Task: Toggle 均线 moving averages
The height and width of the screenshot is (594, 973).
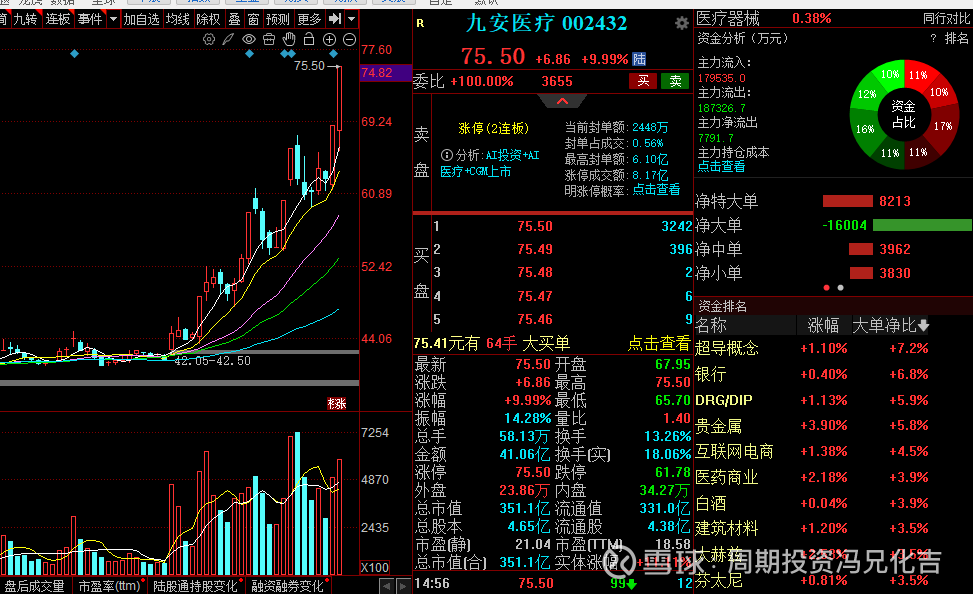Action: [177, 19]
